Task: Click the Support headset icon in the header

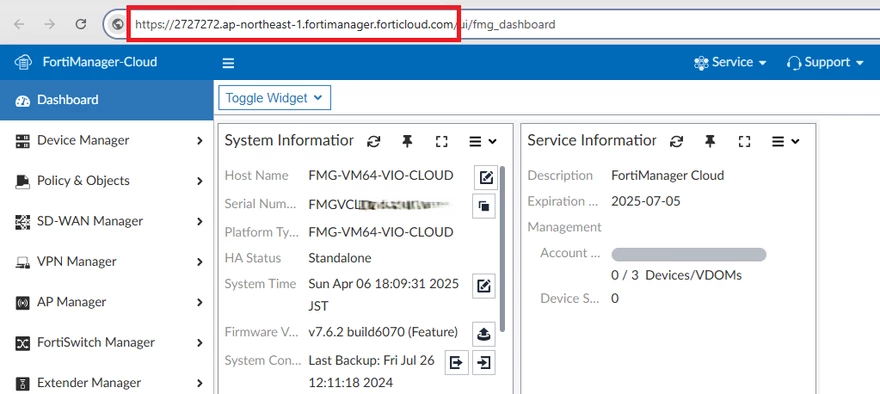Action: (x=794, y=62)
